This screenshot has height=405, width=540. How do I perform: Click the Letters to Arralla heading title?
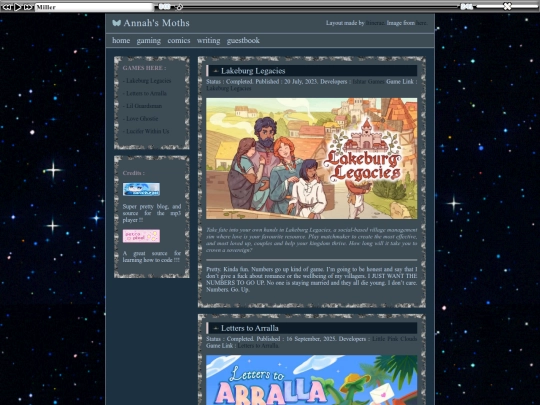click(x=250, y=328)
